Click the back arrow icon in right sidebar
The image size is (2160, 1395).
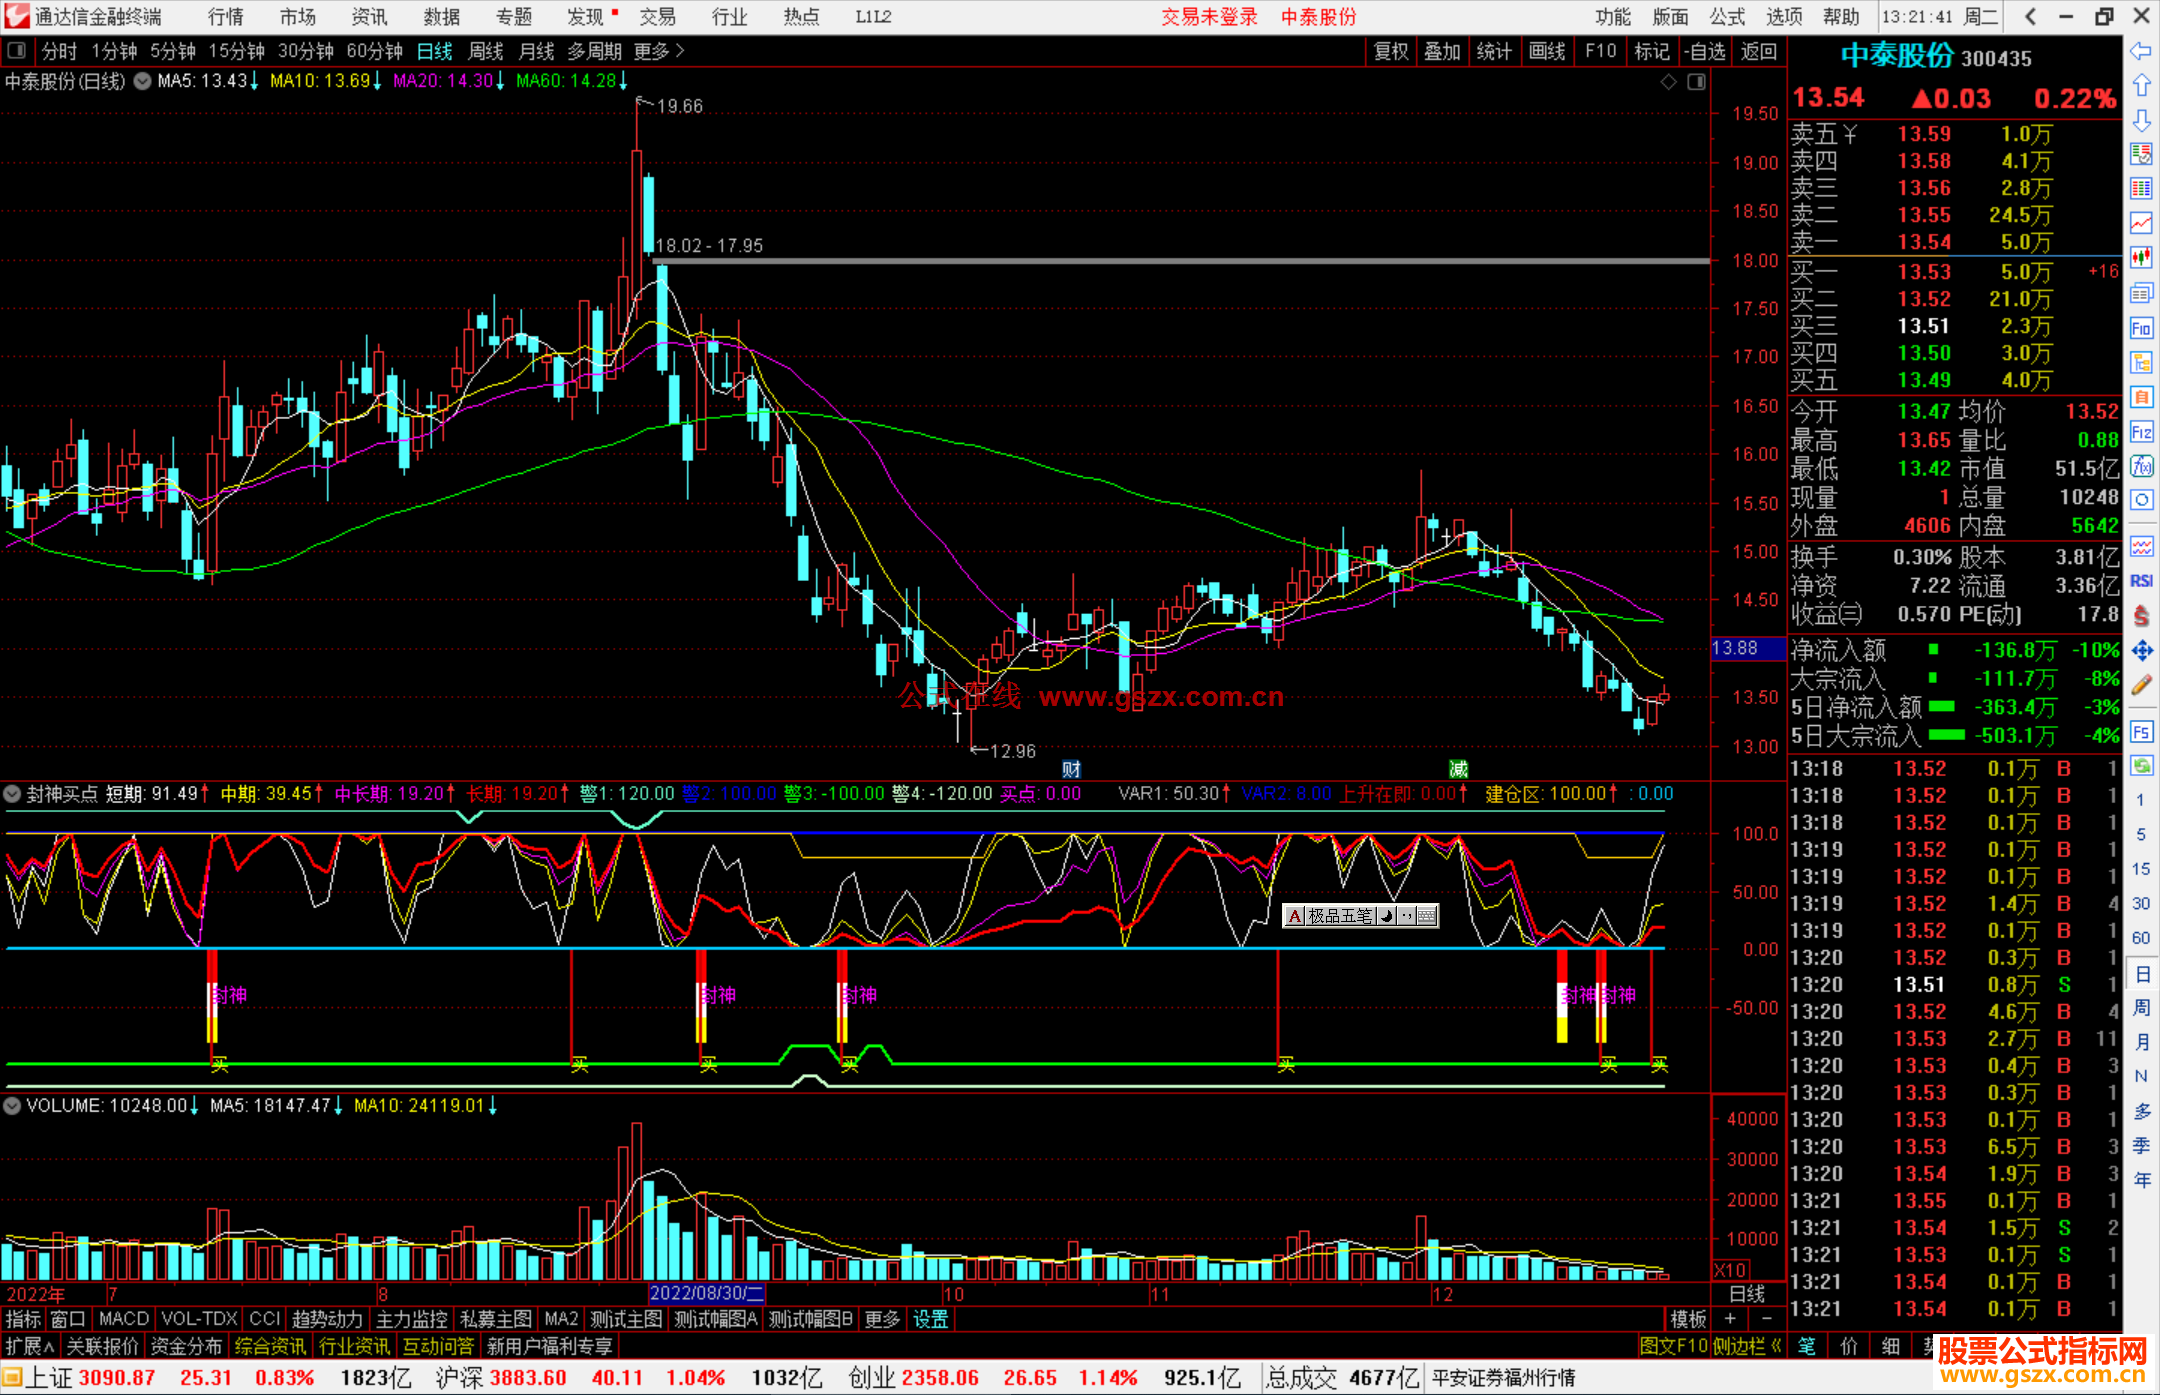click(2141, 51)
